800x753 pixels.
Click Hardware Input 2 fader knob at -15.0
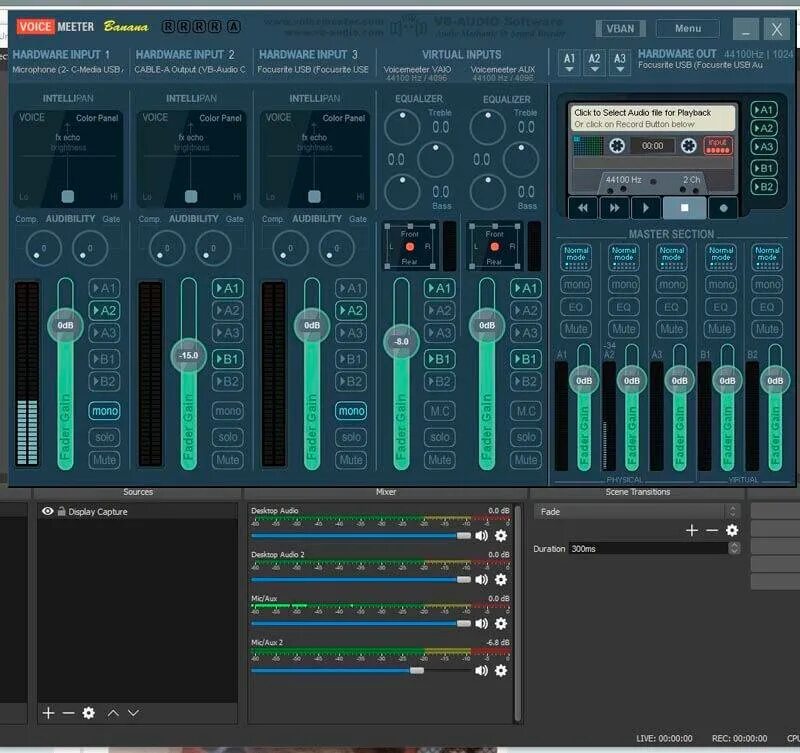pyautogui.click(x=188, y=356)
